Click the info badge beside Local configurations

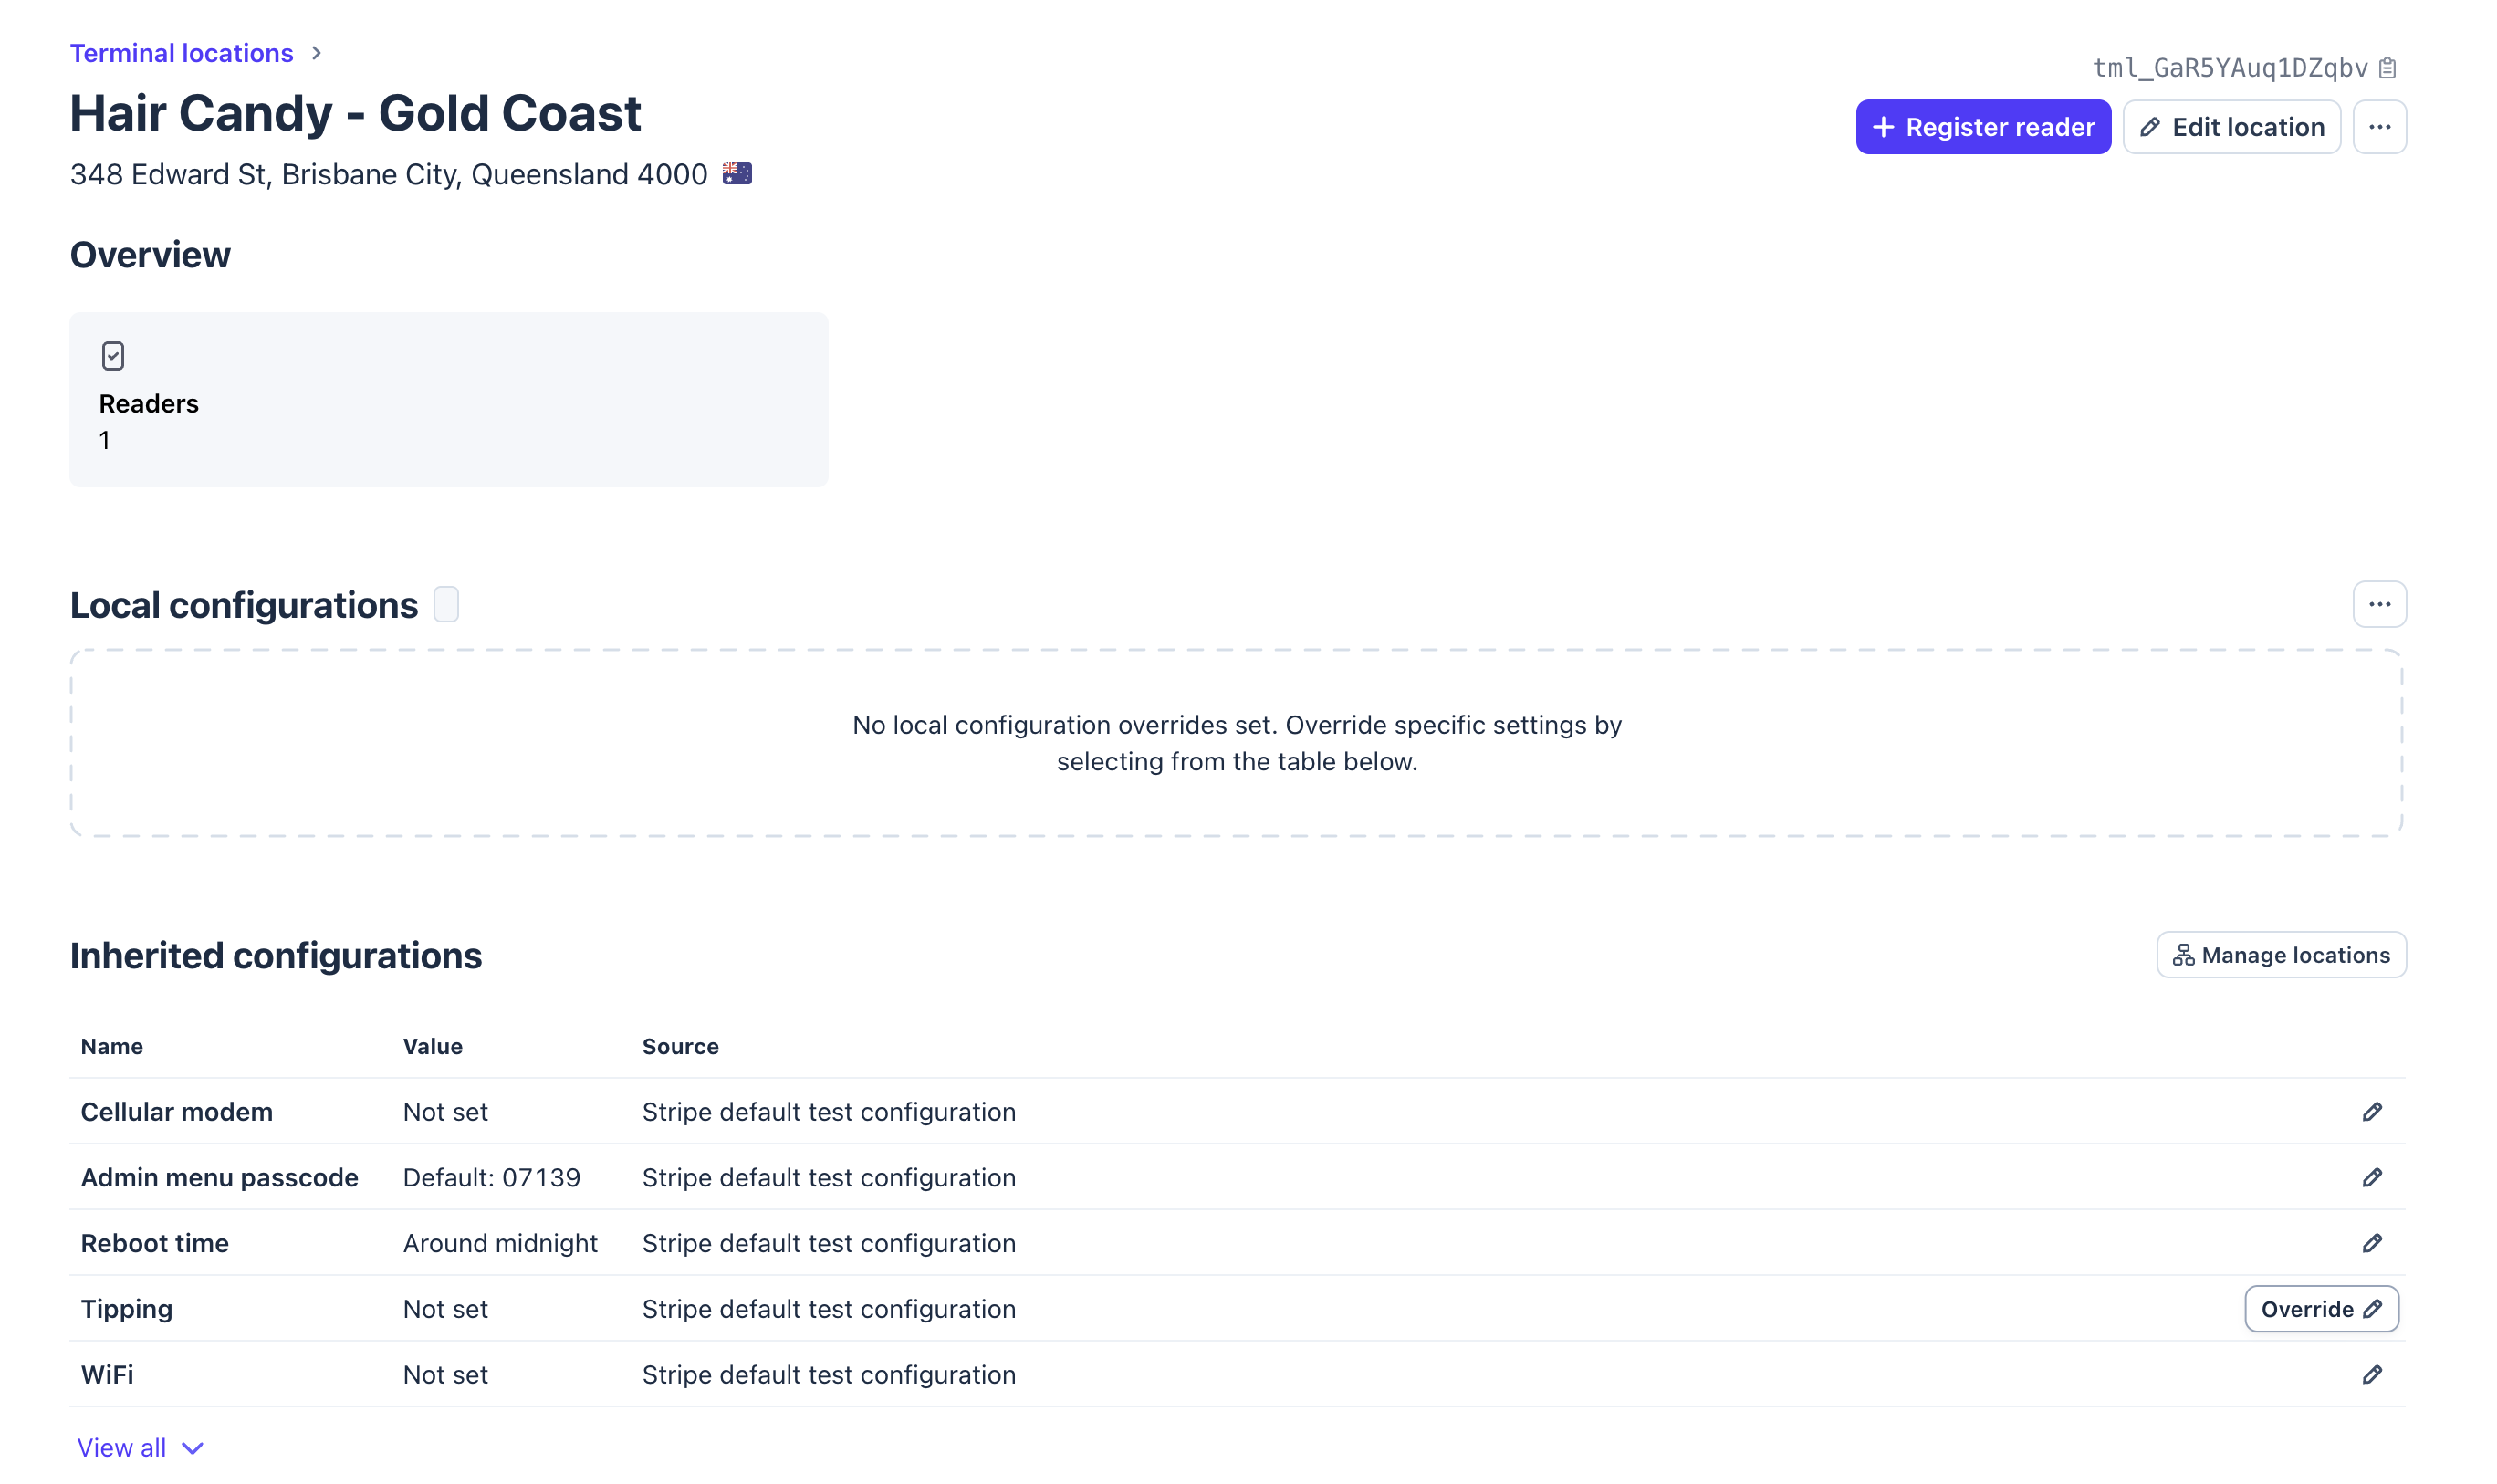(x=446, y=604)
